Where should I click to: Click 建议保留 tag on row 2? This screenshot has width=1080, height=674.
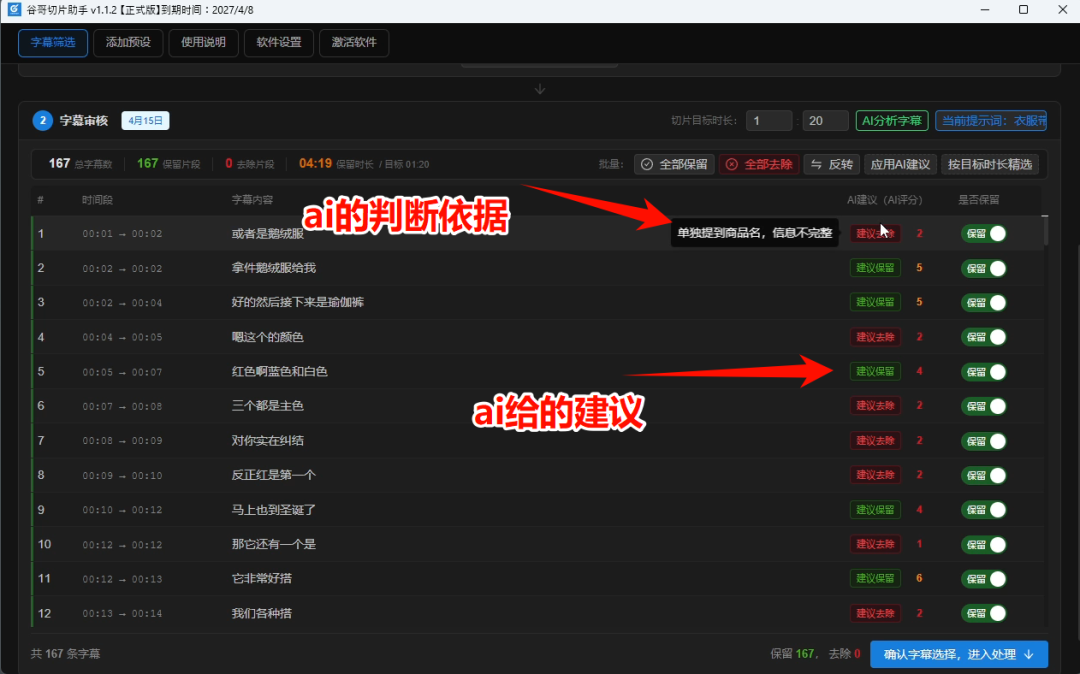click(x=875, y=268)
